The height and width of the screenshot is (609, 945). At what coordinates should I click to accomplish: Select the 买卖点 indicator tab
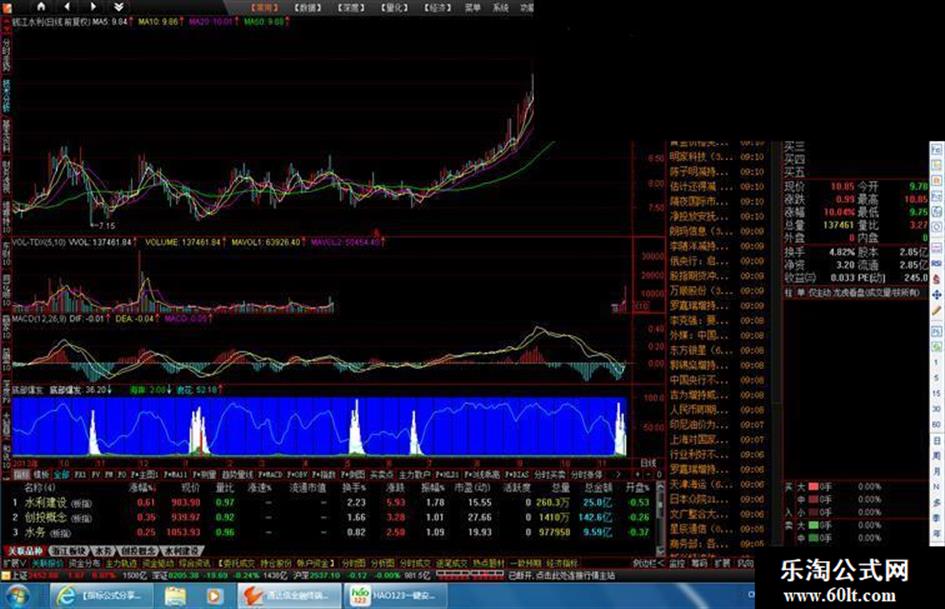pyautogui.click(x=381, y=475)
